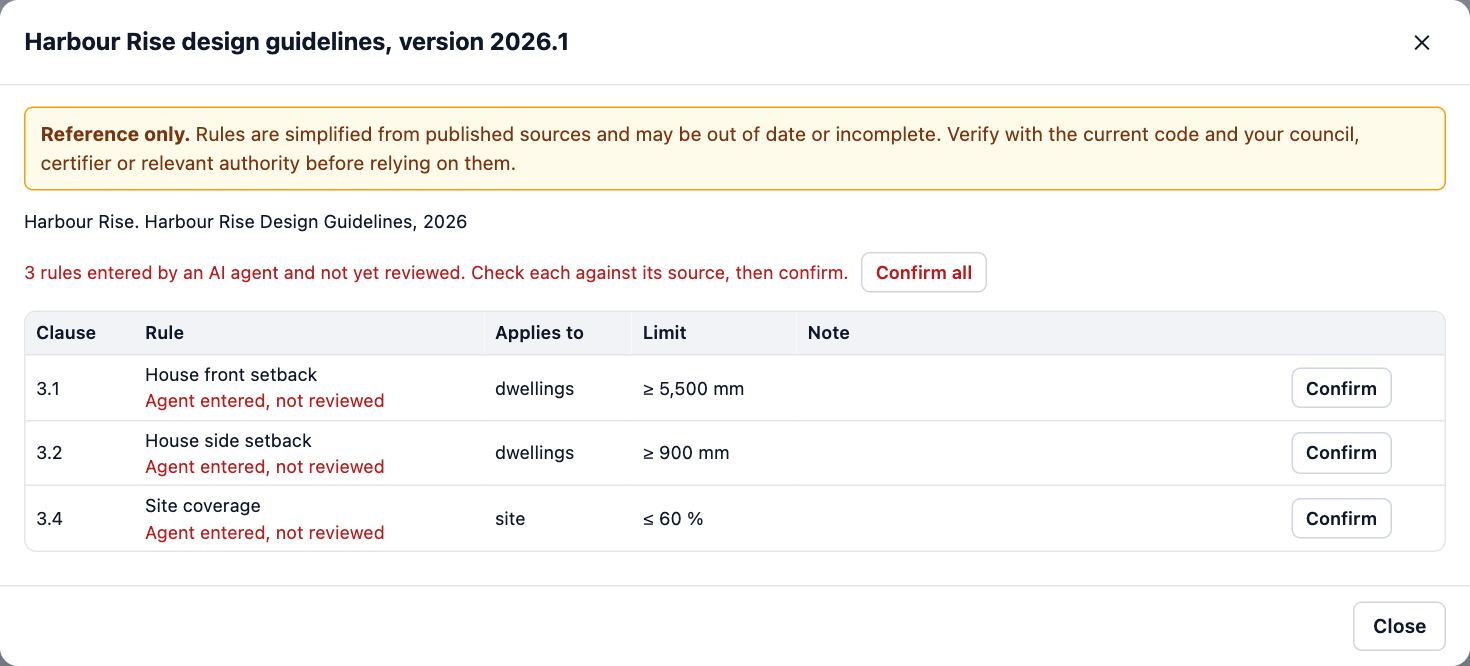Click the Clause column header

(66, 333)
